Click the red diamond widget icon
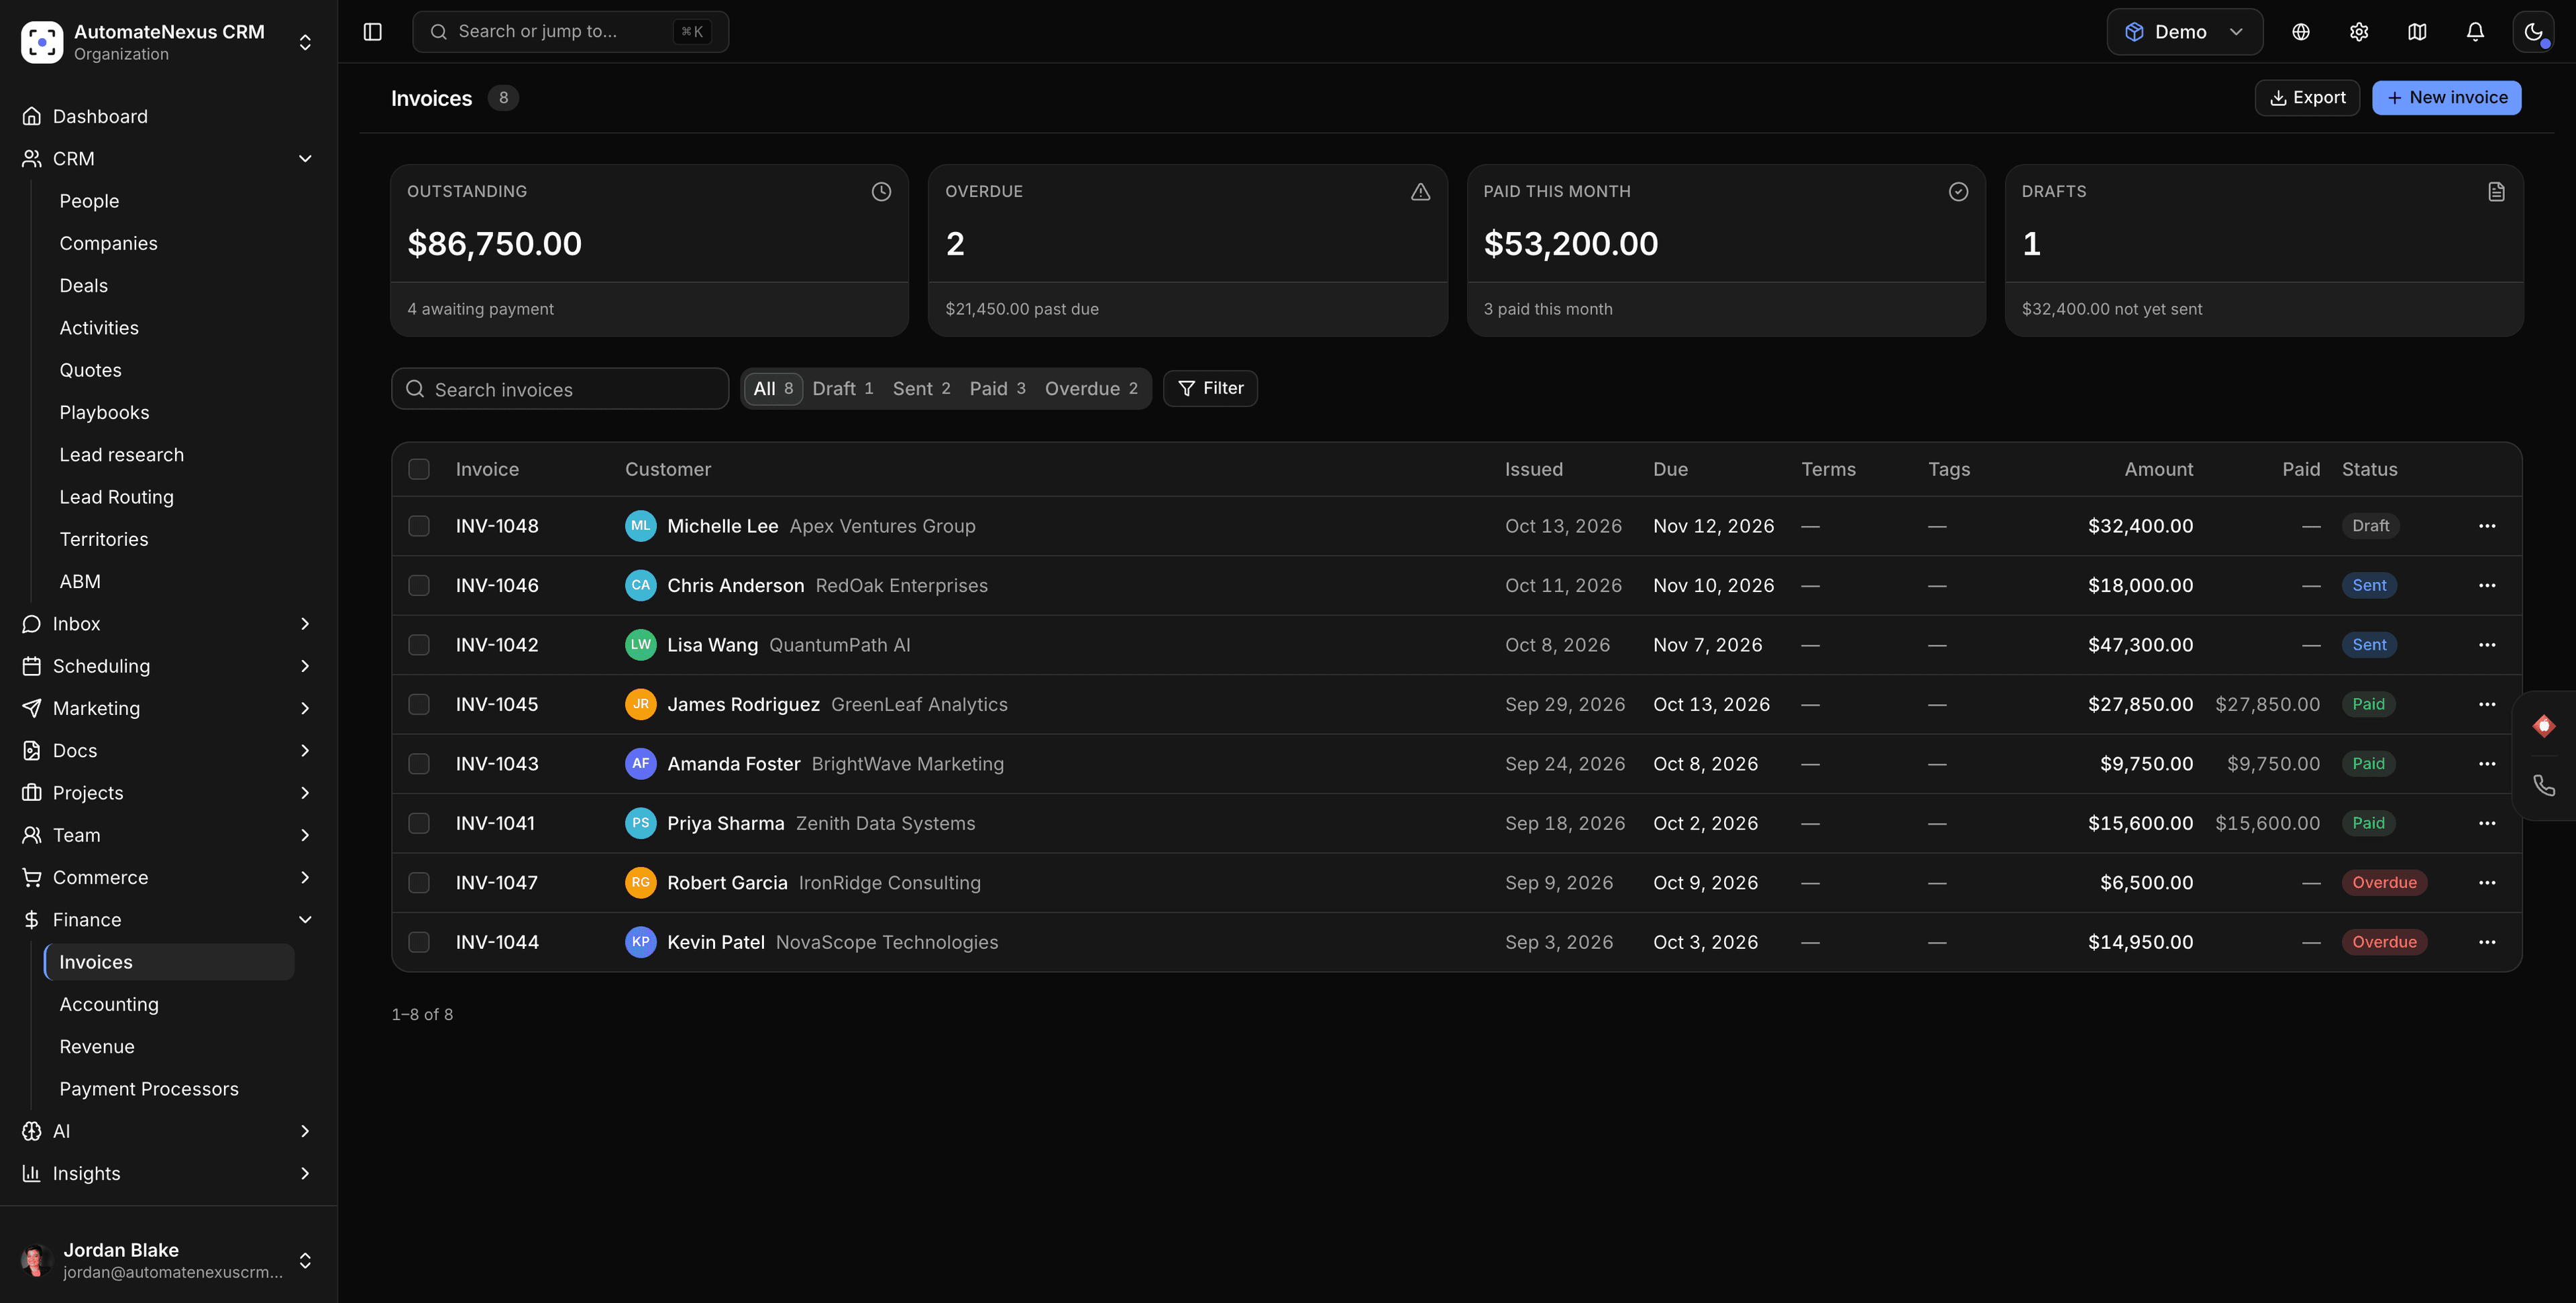This screenshot has height=1303, width=2576. 2544,726
